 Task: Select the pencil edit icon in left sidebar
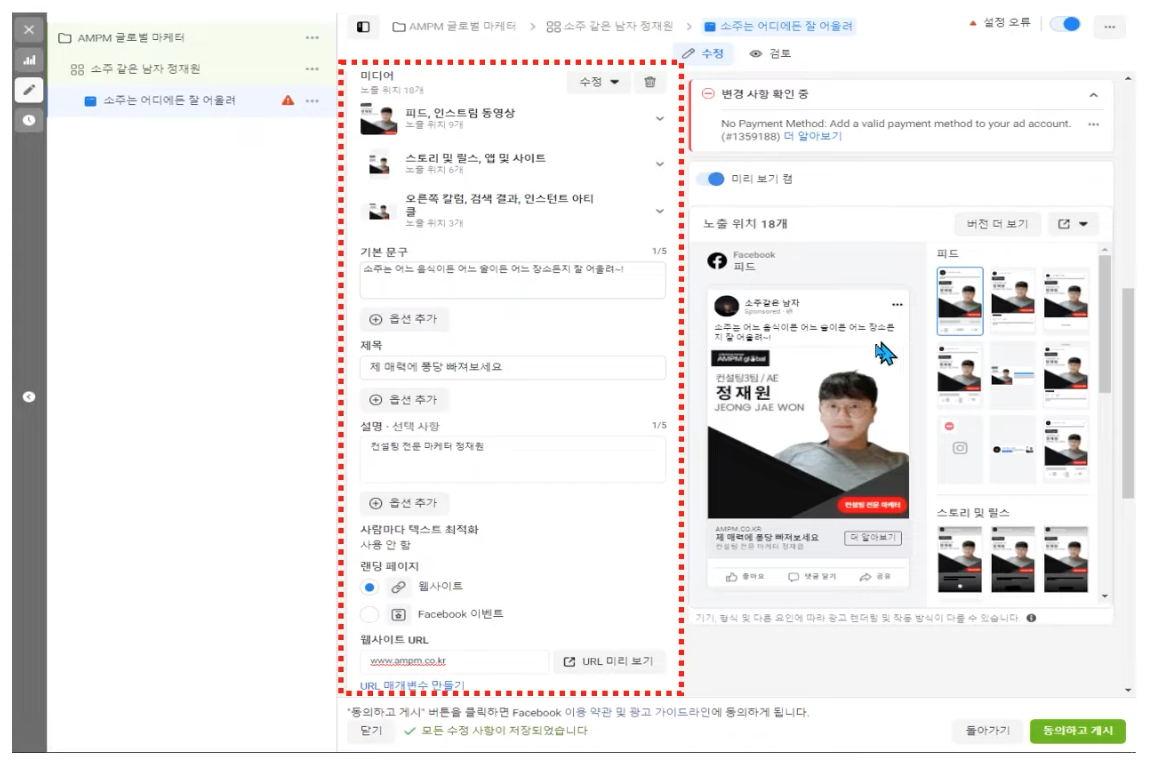29,90
